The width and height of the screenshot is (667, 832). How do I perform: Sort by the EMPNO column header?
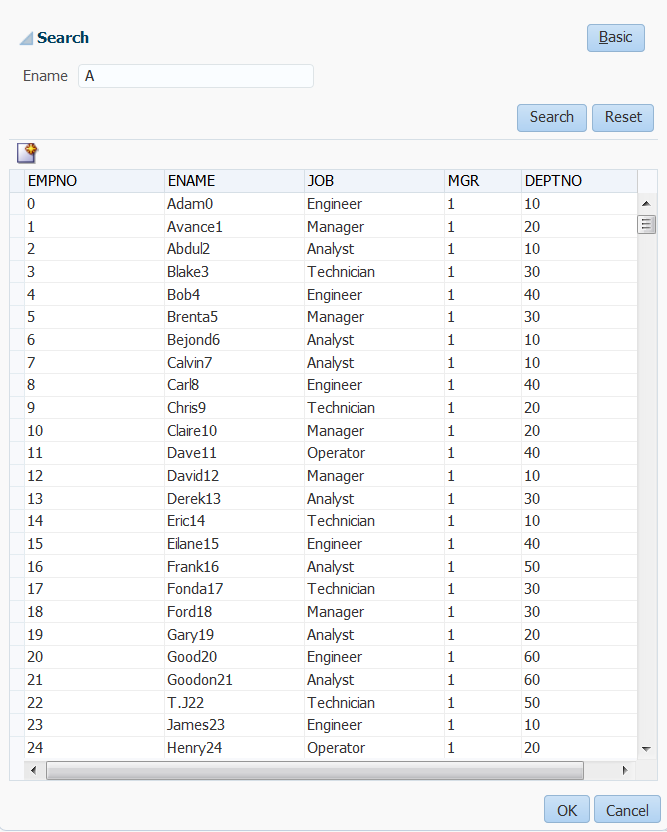[94, 181]
